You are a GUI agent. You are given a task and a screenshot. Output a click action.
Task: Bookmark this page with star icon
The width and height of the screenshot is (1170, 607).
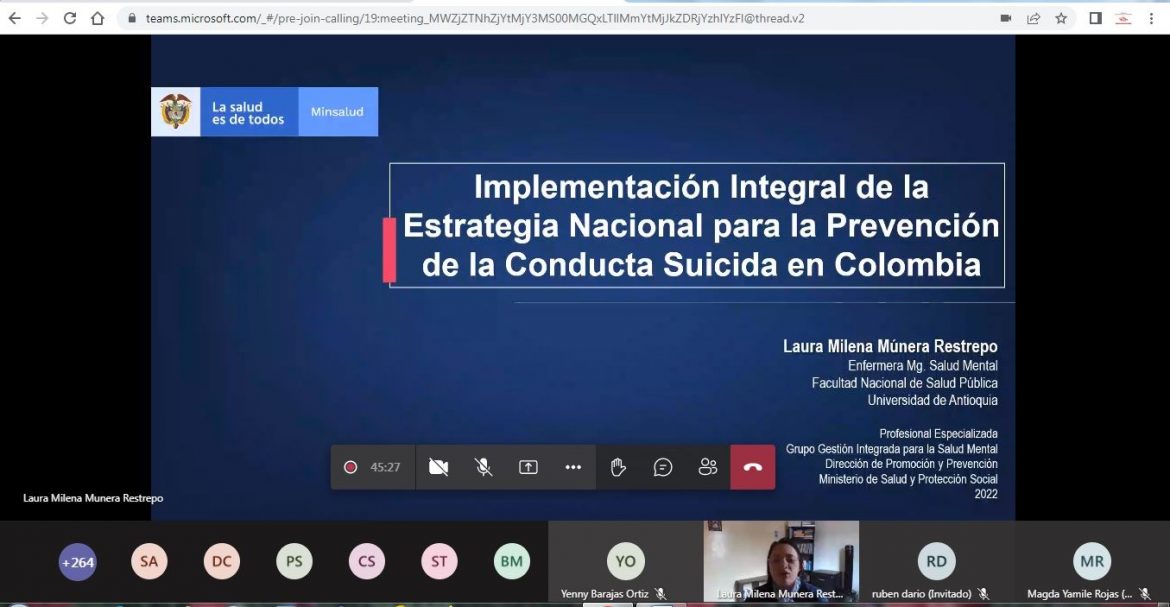(x=1061, y=18)
